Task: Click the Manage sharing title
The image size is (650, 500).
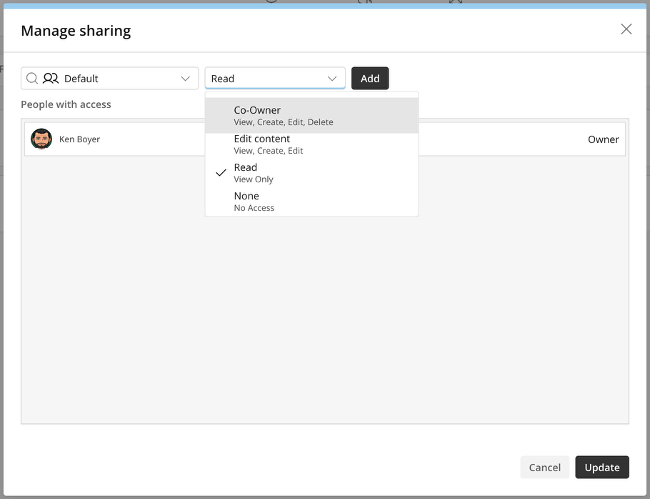Action: tap(76, 31)
